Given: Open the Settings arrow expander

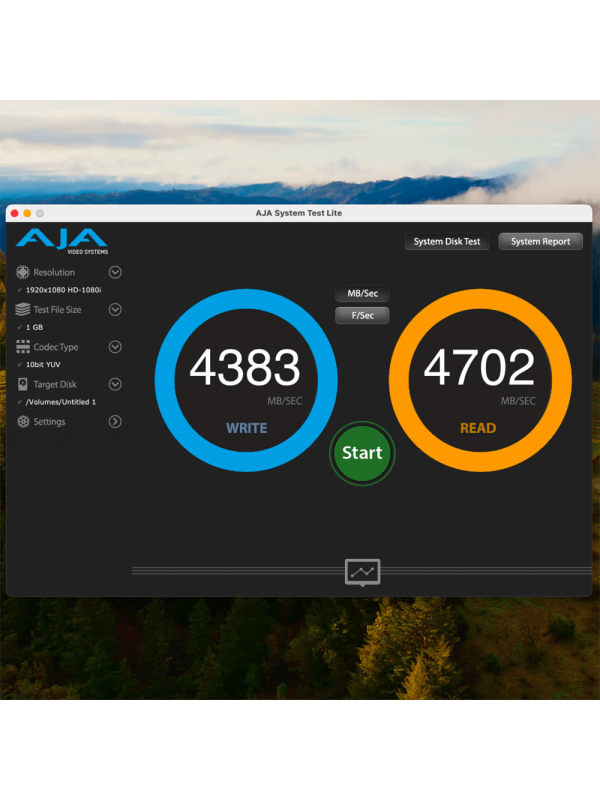Looking at the screenshot, I should [115, 421].
